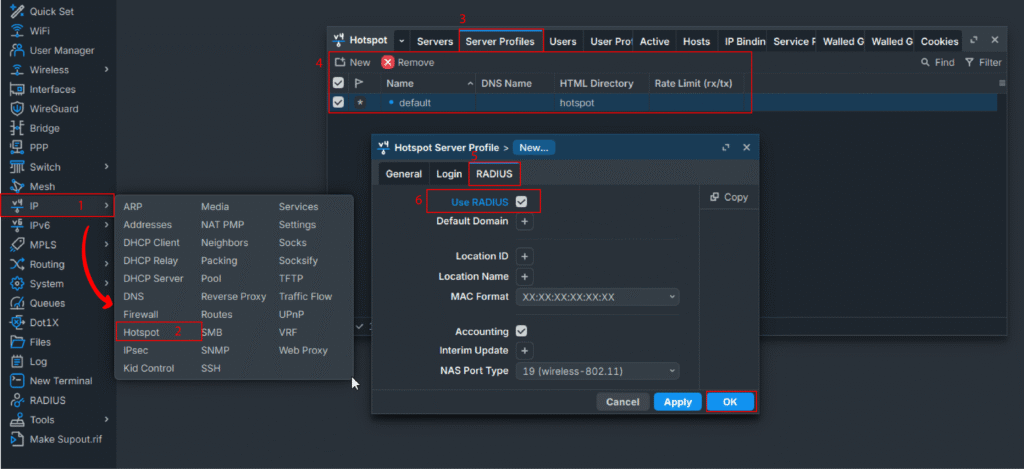1024x469 pixels.
Task: Click the Filter funnel icon
Action: point(969,62)
